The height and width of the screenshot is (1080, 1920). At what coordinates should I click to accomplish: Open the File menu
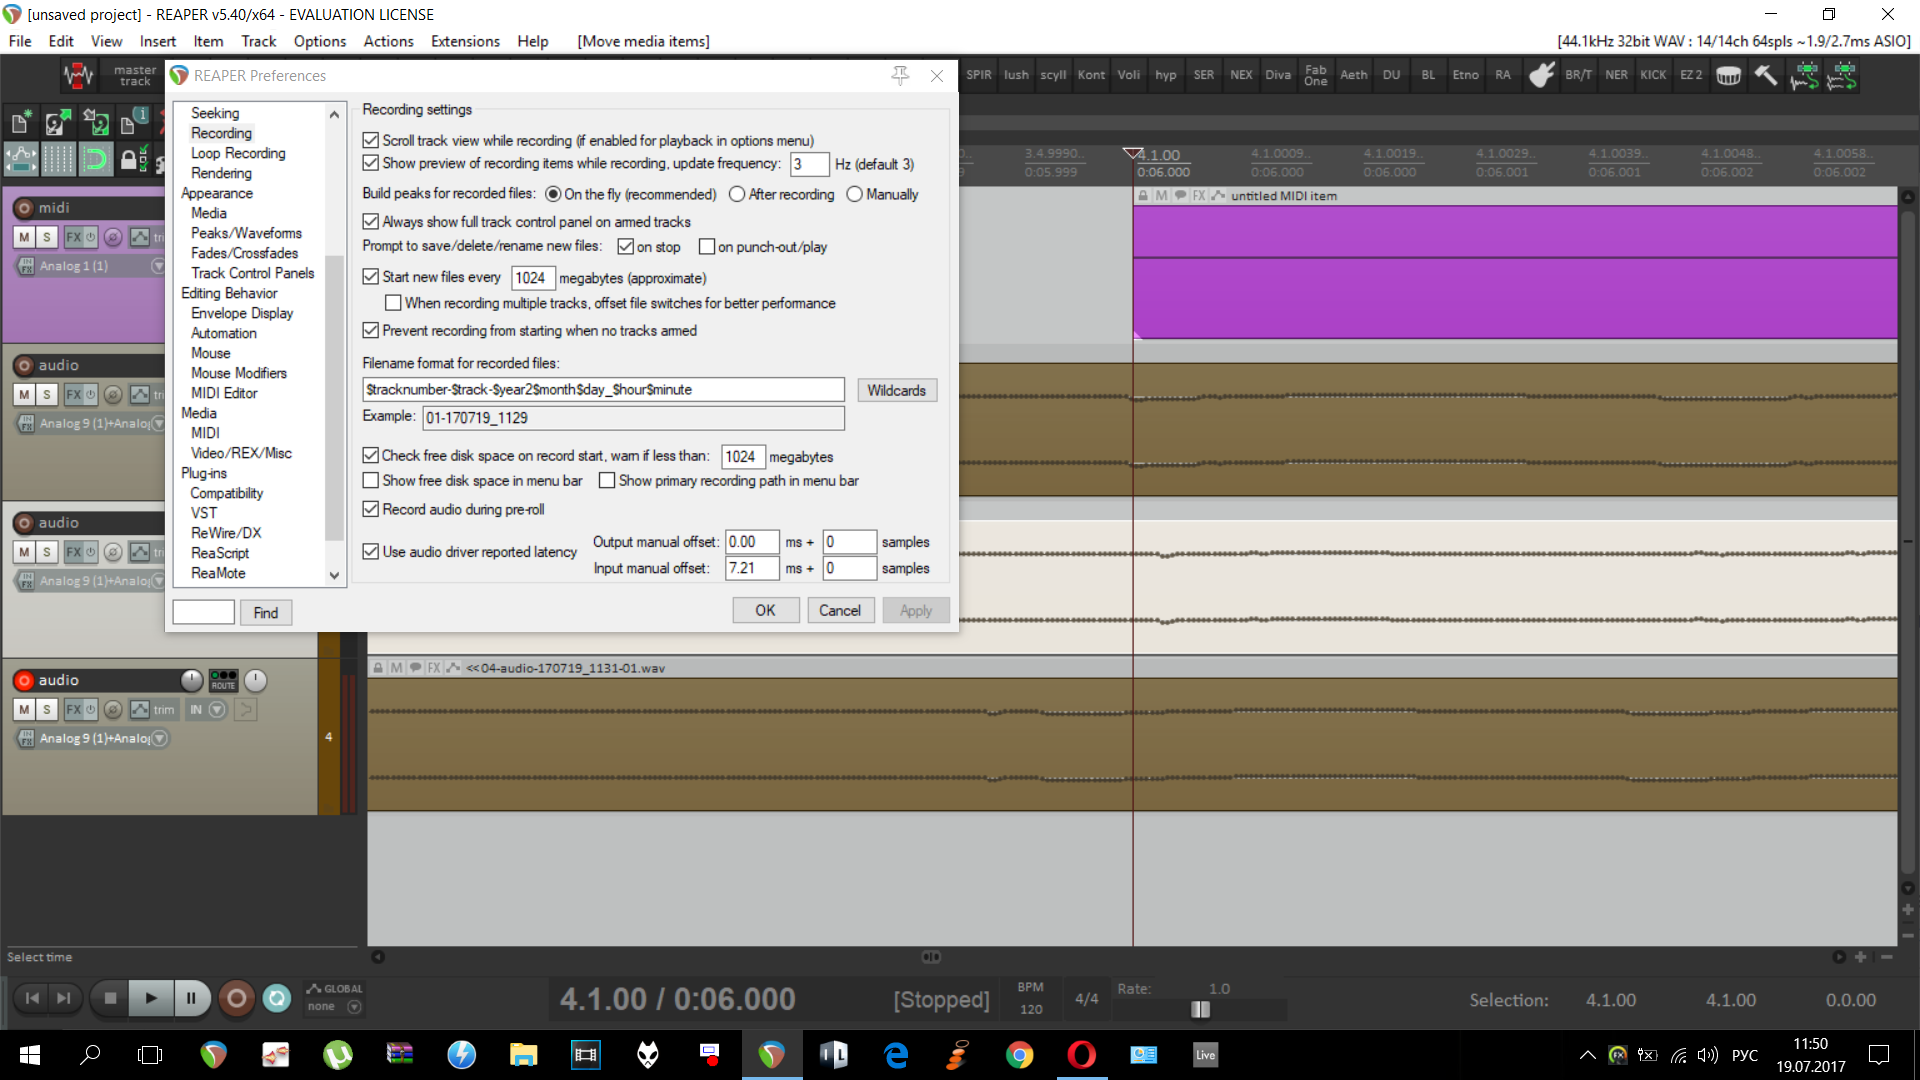click(x=20, y=41)
